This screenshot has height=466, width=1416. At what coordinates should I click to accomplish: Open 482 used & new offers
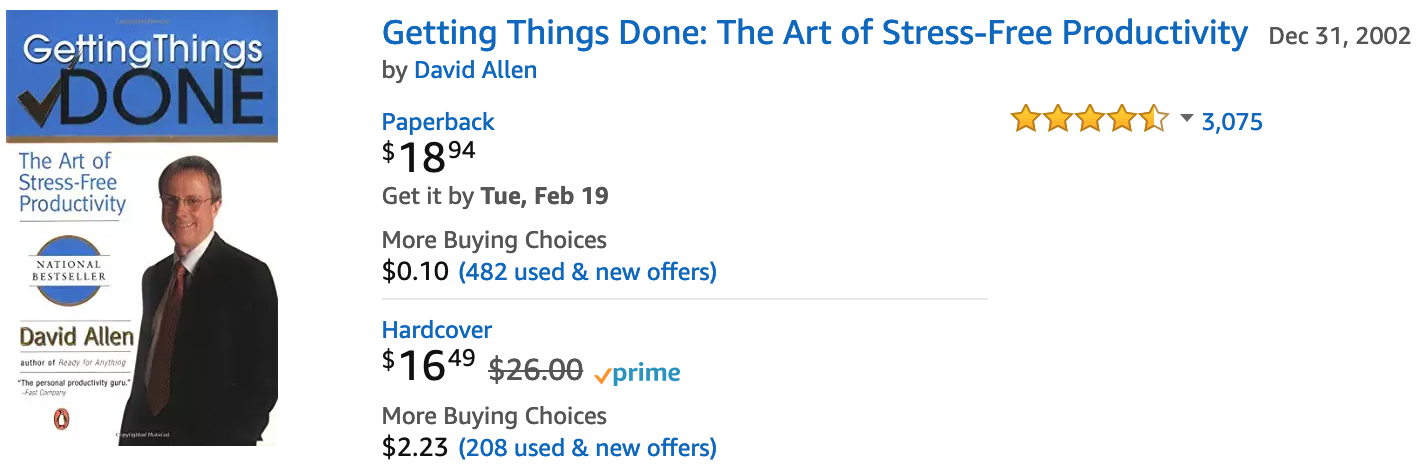[587, 272]
